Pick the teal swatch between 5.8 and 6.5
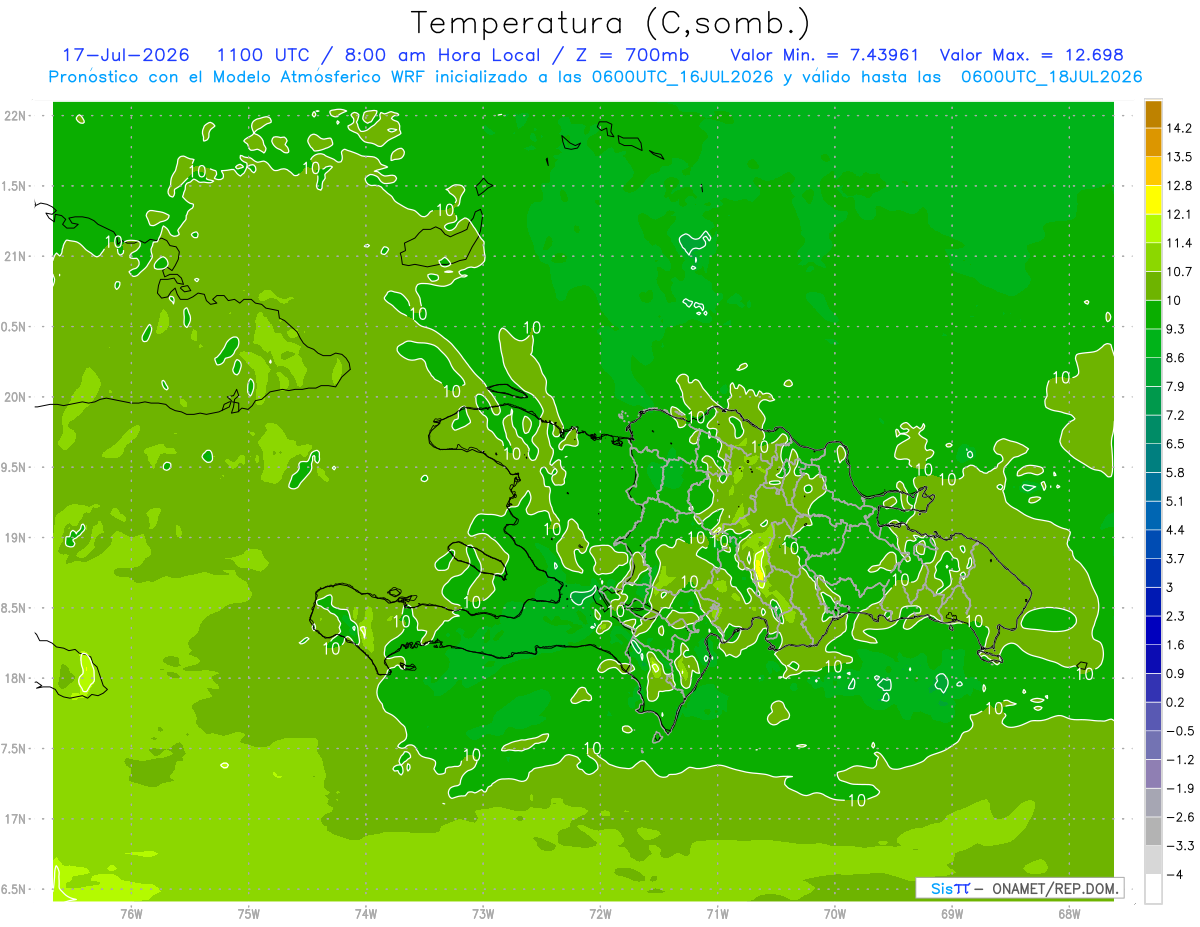 [1153, 457]
